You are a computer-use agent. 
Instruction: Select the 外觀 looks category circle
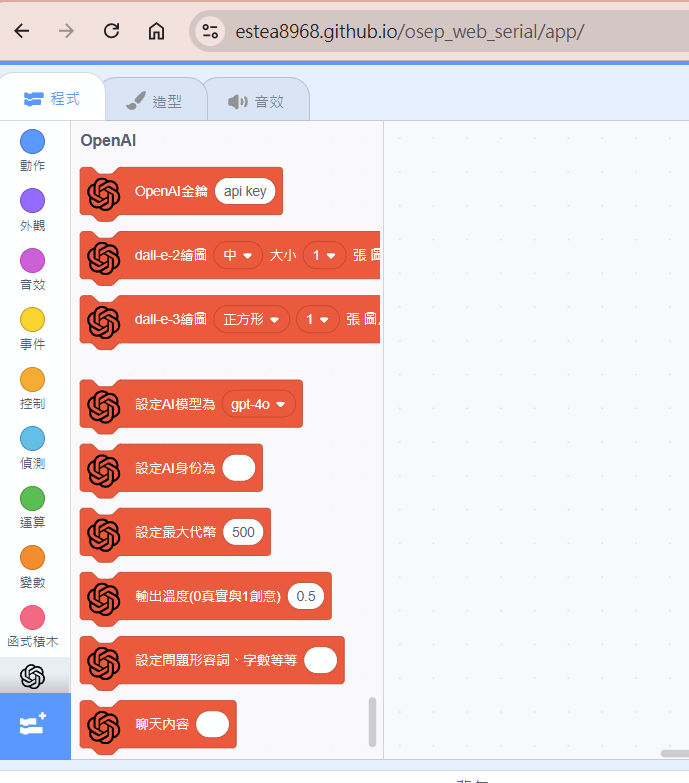click(x=32, y=201)
